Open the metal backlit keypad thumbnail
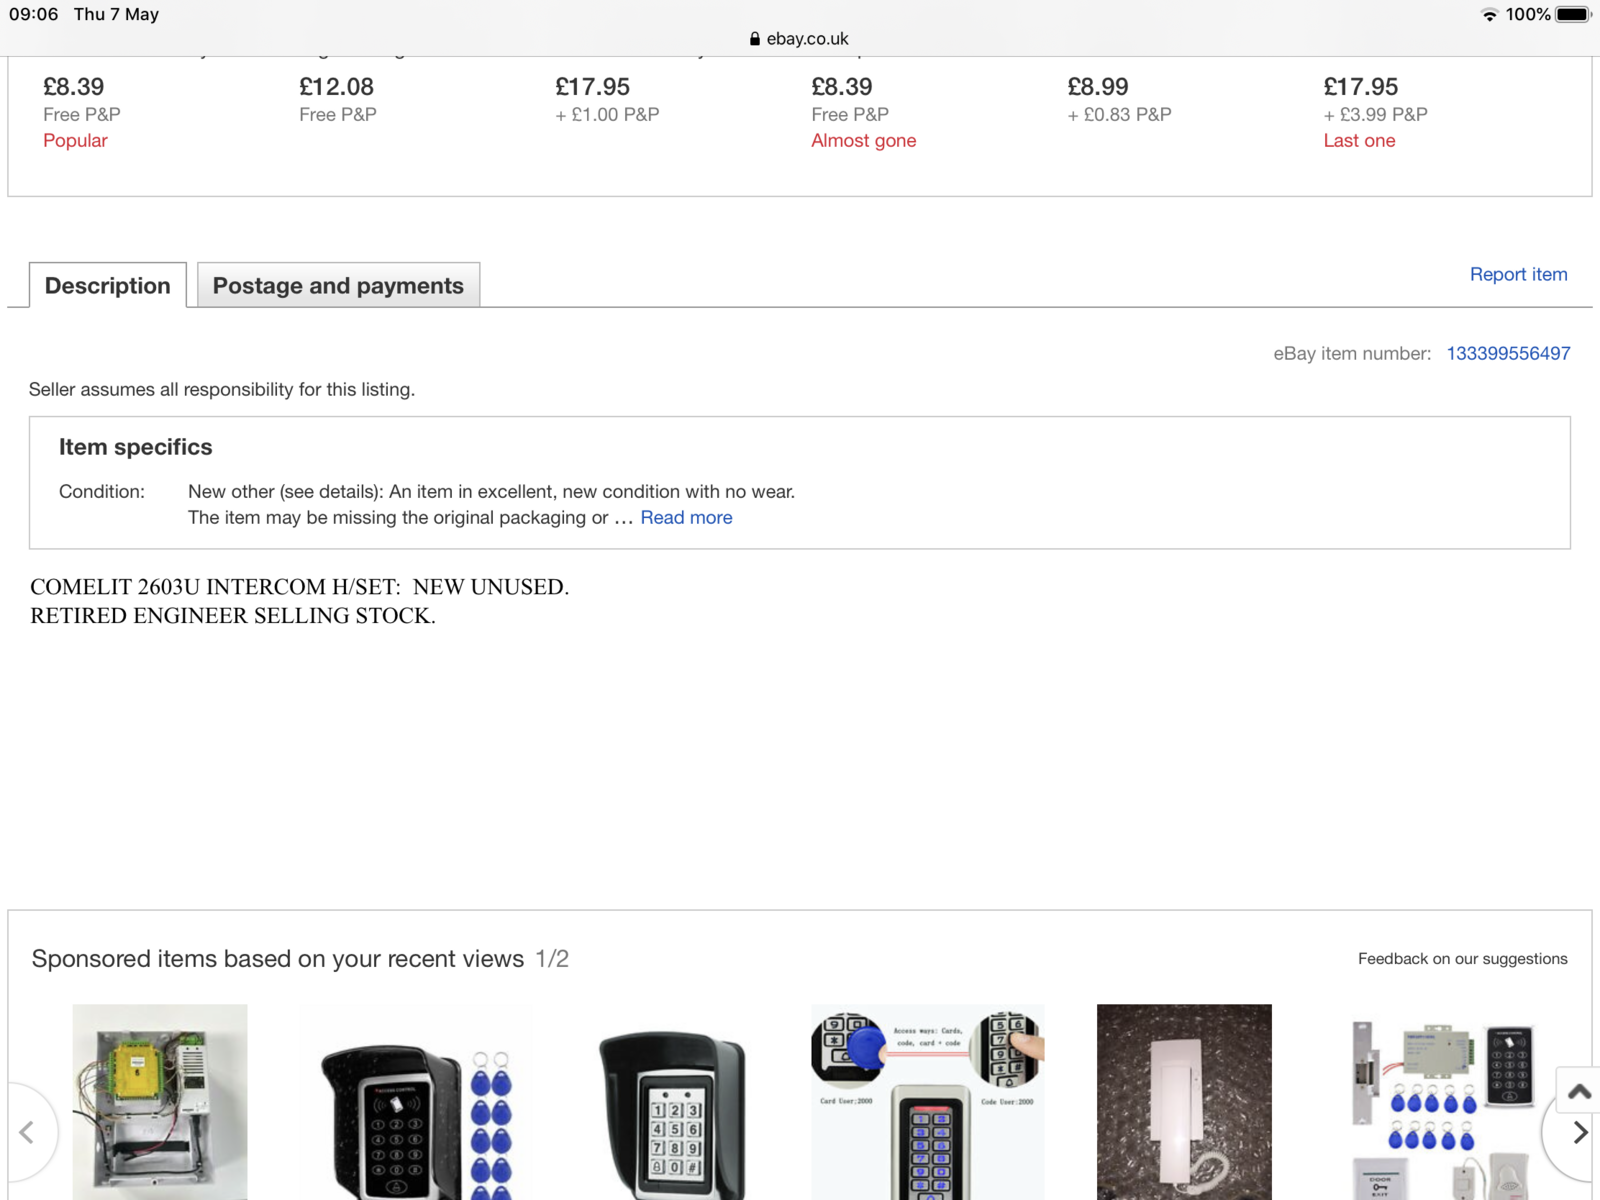The image size is (1600, 1200). [928, 1100]
